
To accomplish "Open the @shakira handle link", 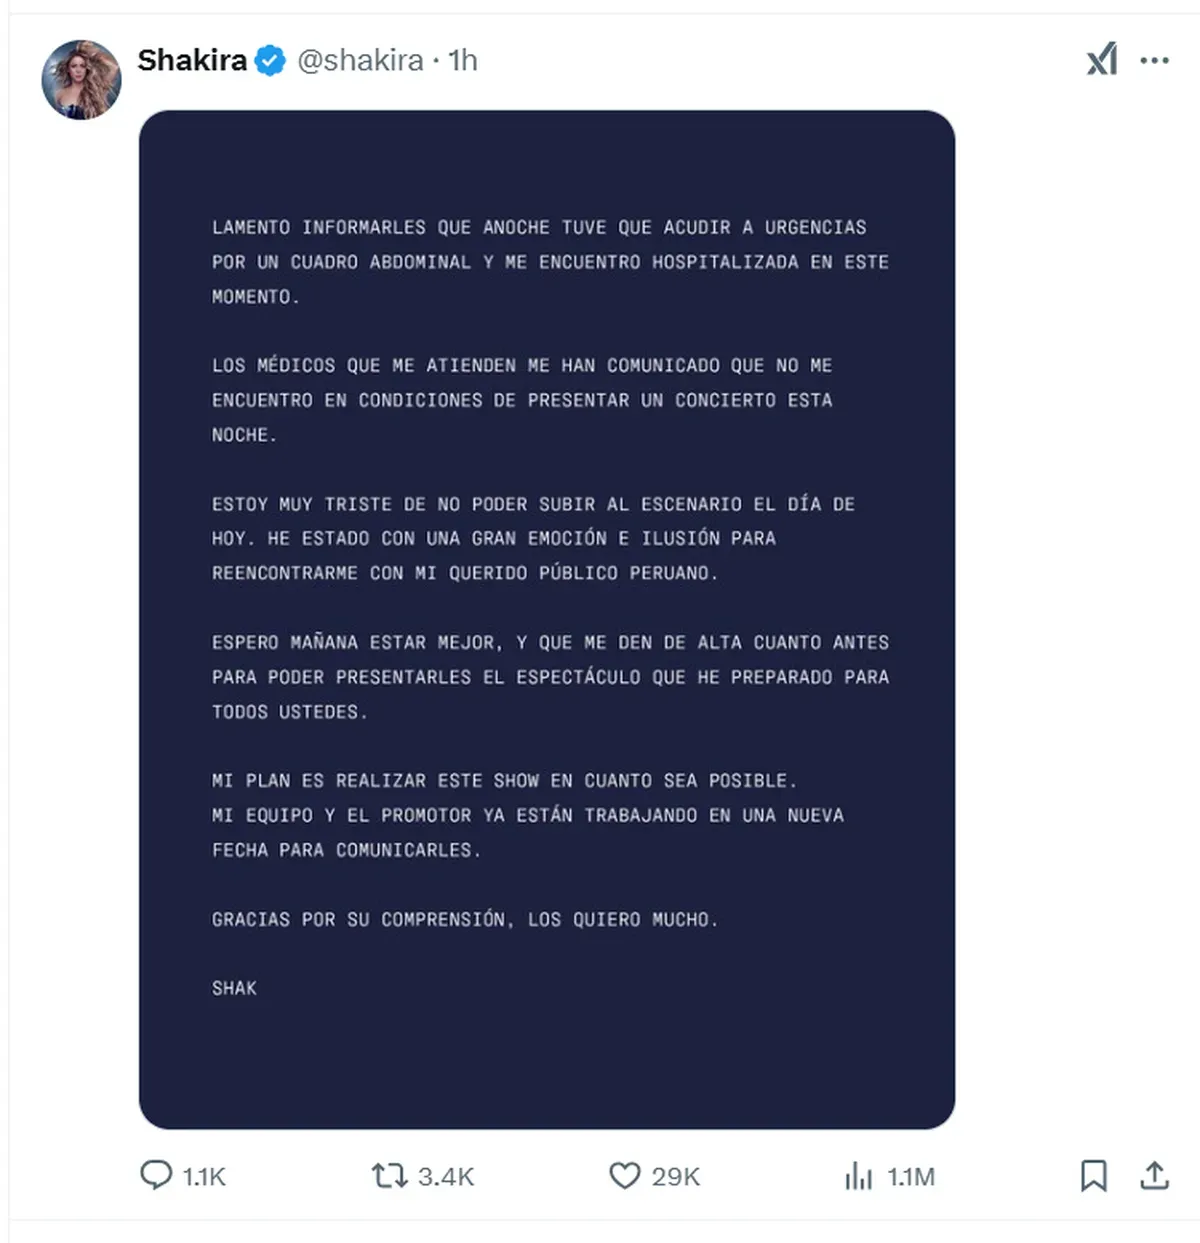I will tap(360, 61).
